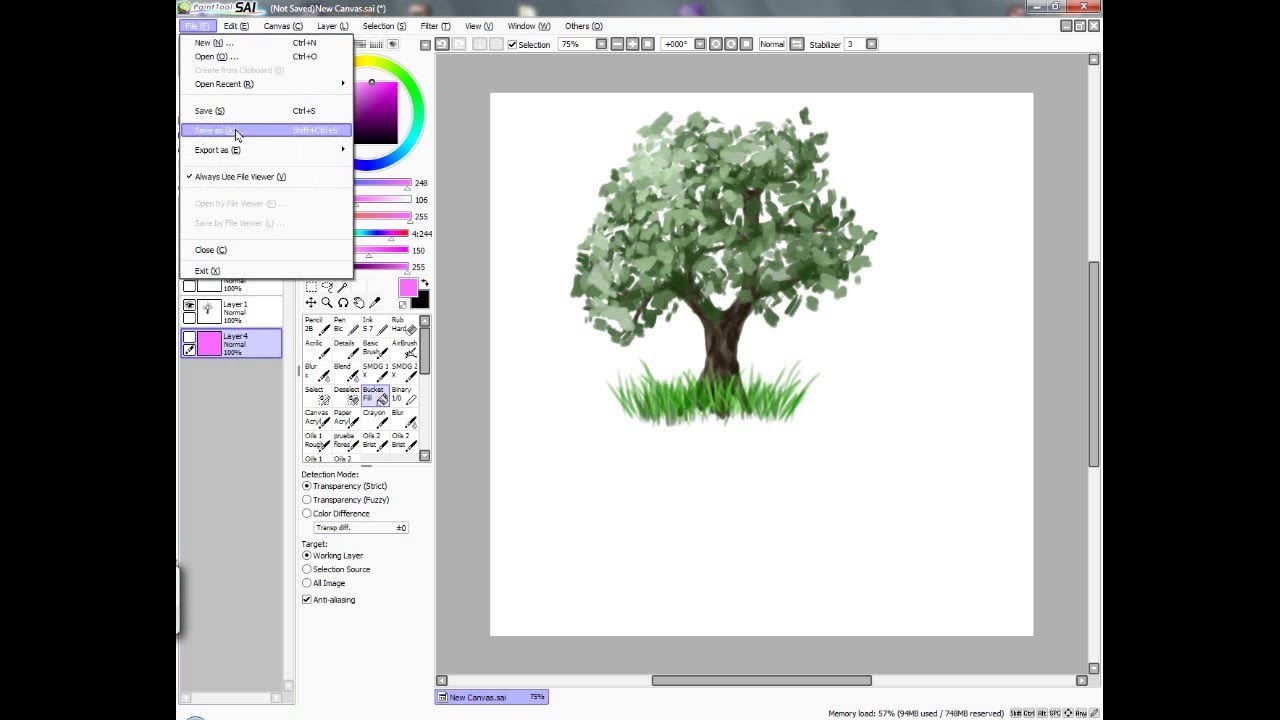Activate the zoom magnifier tool
Viewport: 1280px width, 720px height.
click(x=327, y=303)
